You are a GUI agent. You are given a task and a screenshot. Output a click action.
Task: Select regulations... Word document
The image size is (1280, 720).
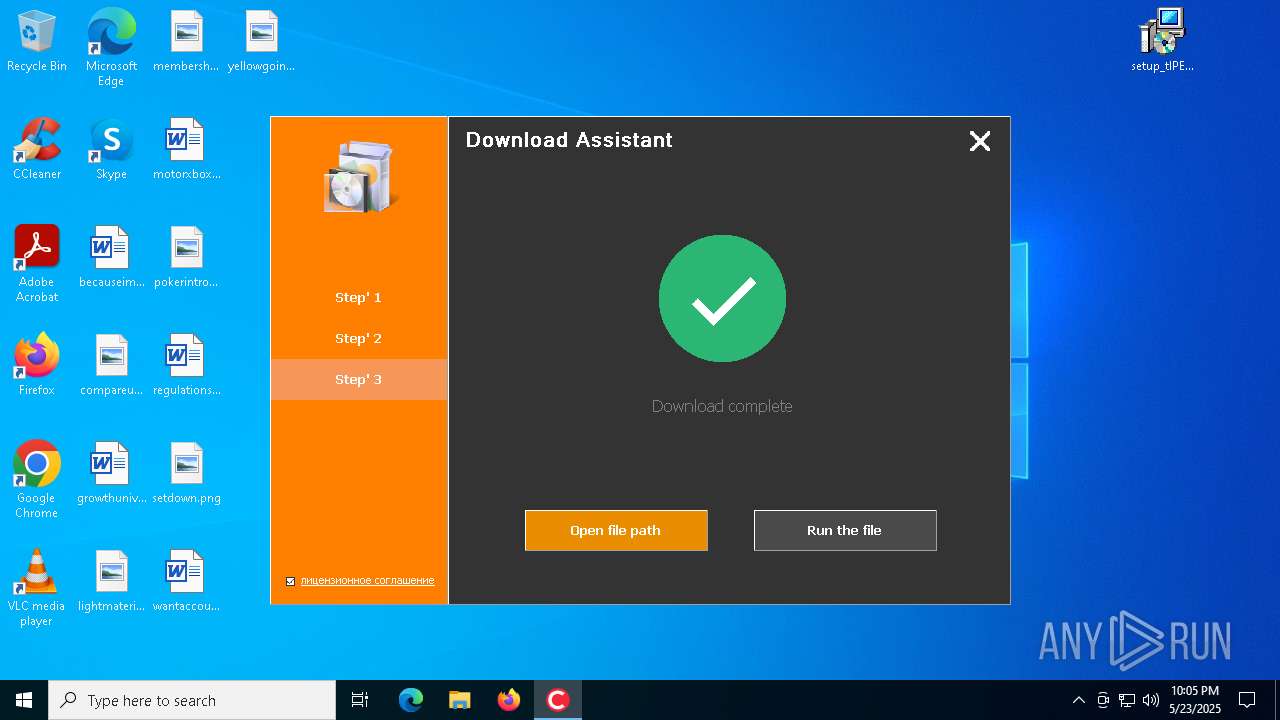[186, 366]
